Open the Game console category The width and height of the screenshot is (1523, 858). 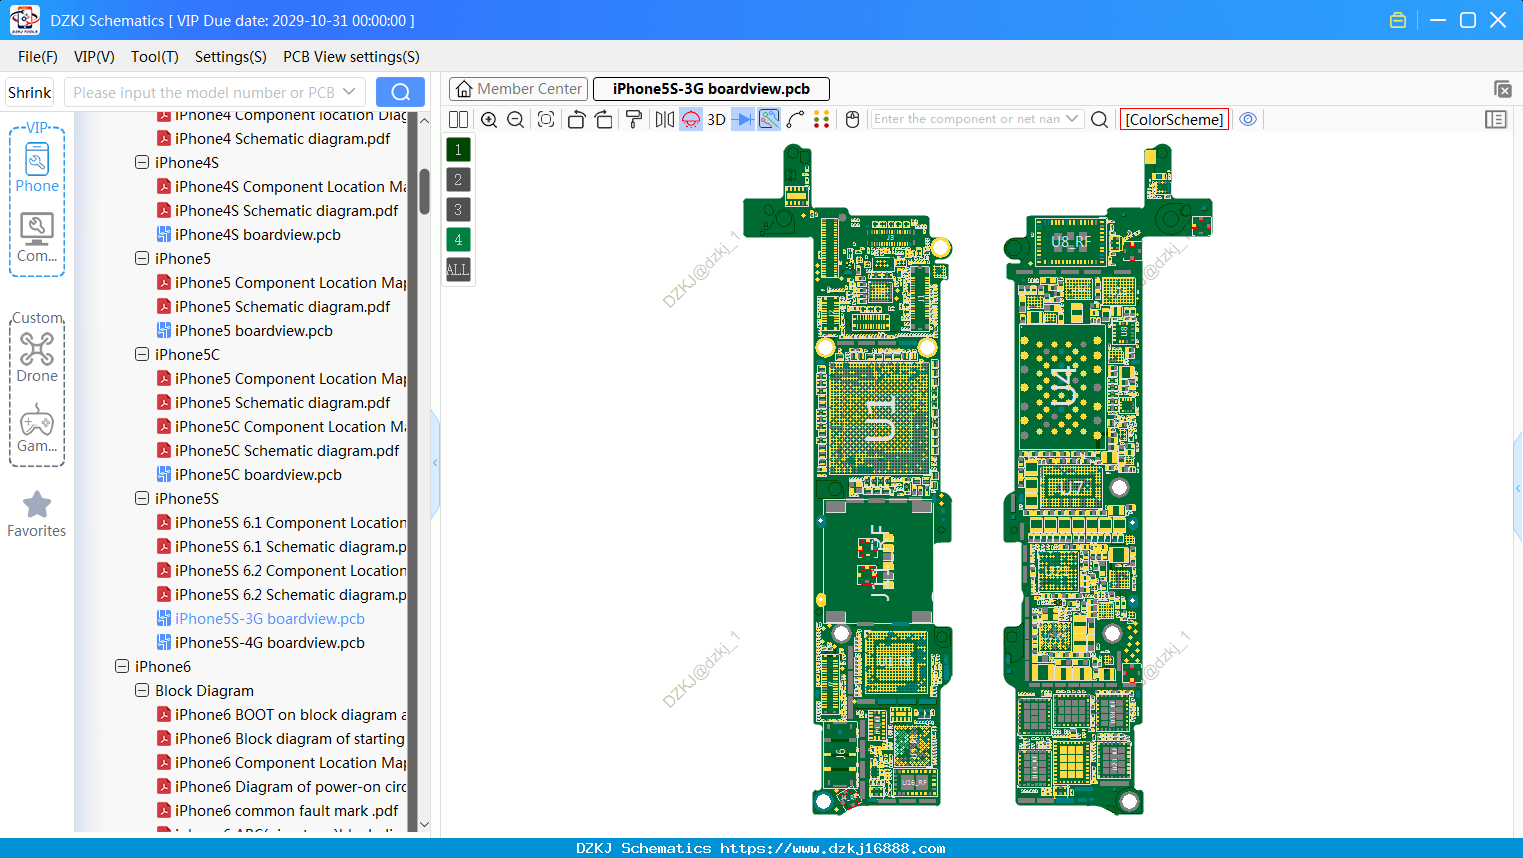tap(37, 428)
